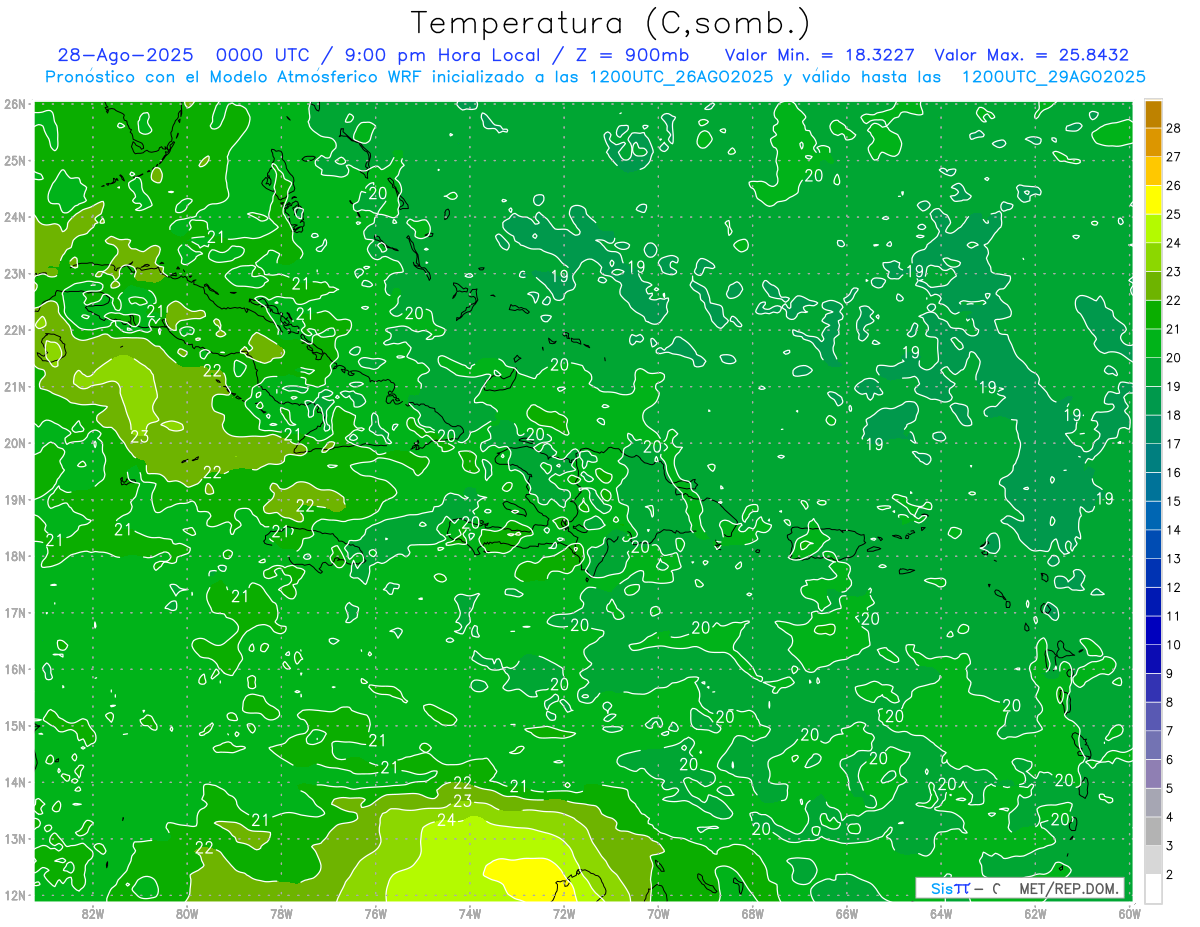Click latitude axis label '22N'
This screenshot has width=1200, height=927.
tap(14, 330)
